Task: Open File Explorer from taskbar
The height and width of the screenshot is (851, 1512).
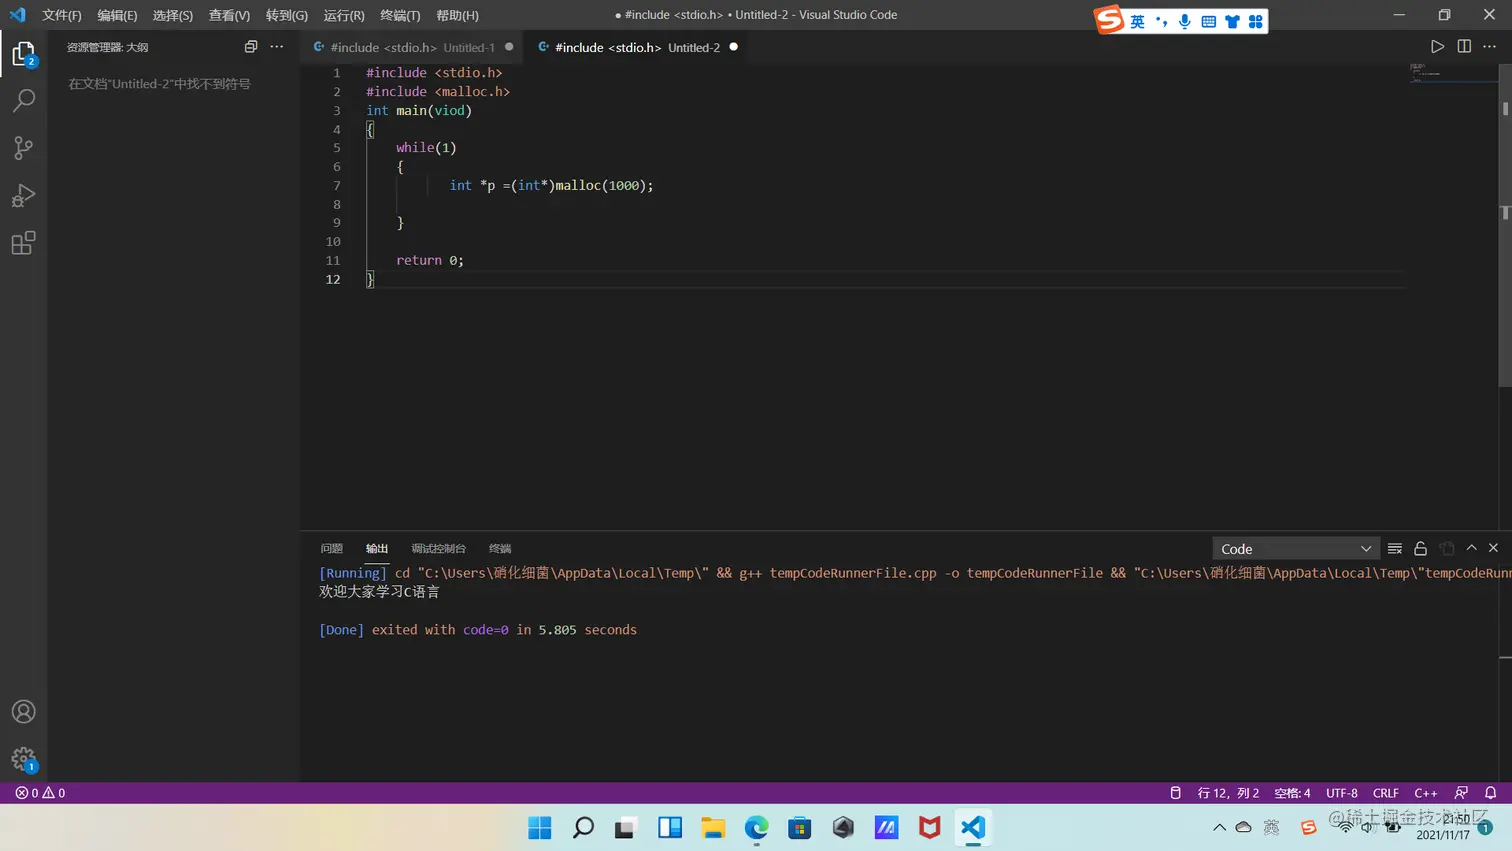Action: click(x=713, y=828)
